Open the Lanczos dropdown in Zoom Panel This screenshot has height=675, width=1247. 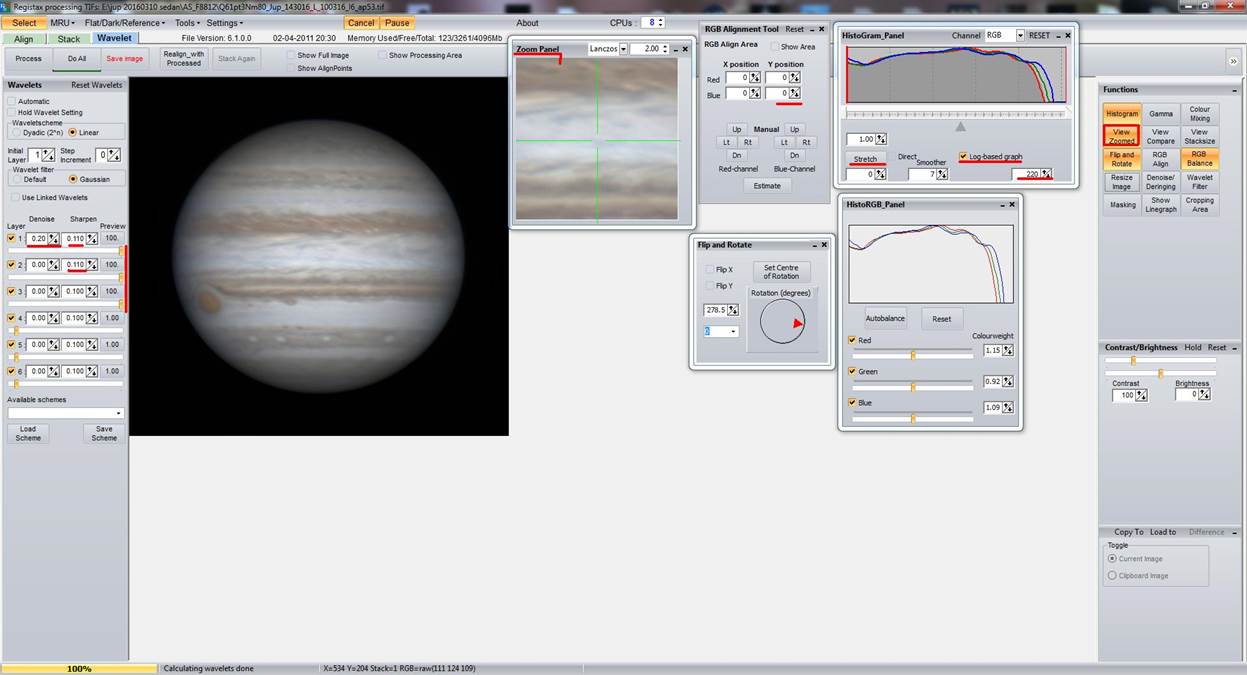coord(623,49)
